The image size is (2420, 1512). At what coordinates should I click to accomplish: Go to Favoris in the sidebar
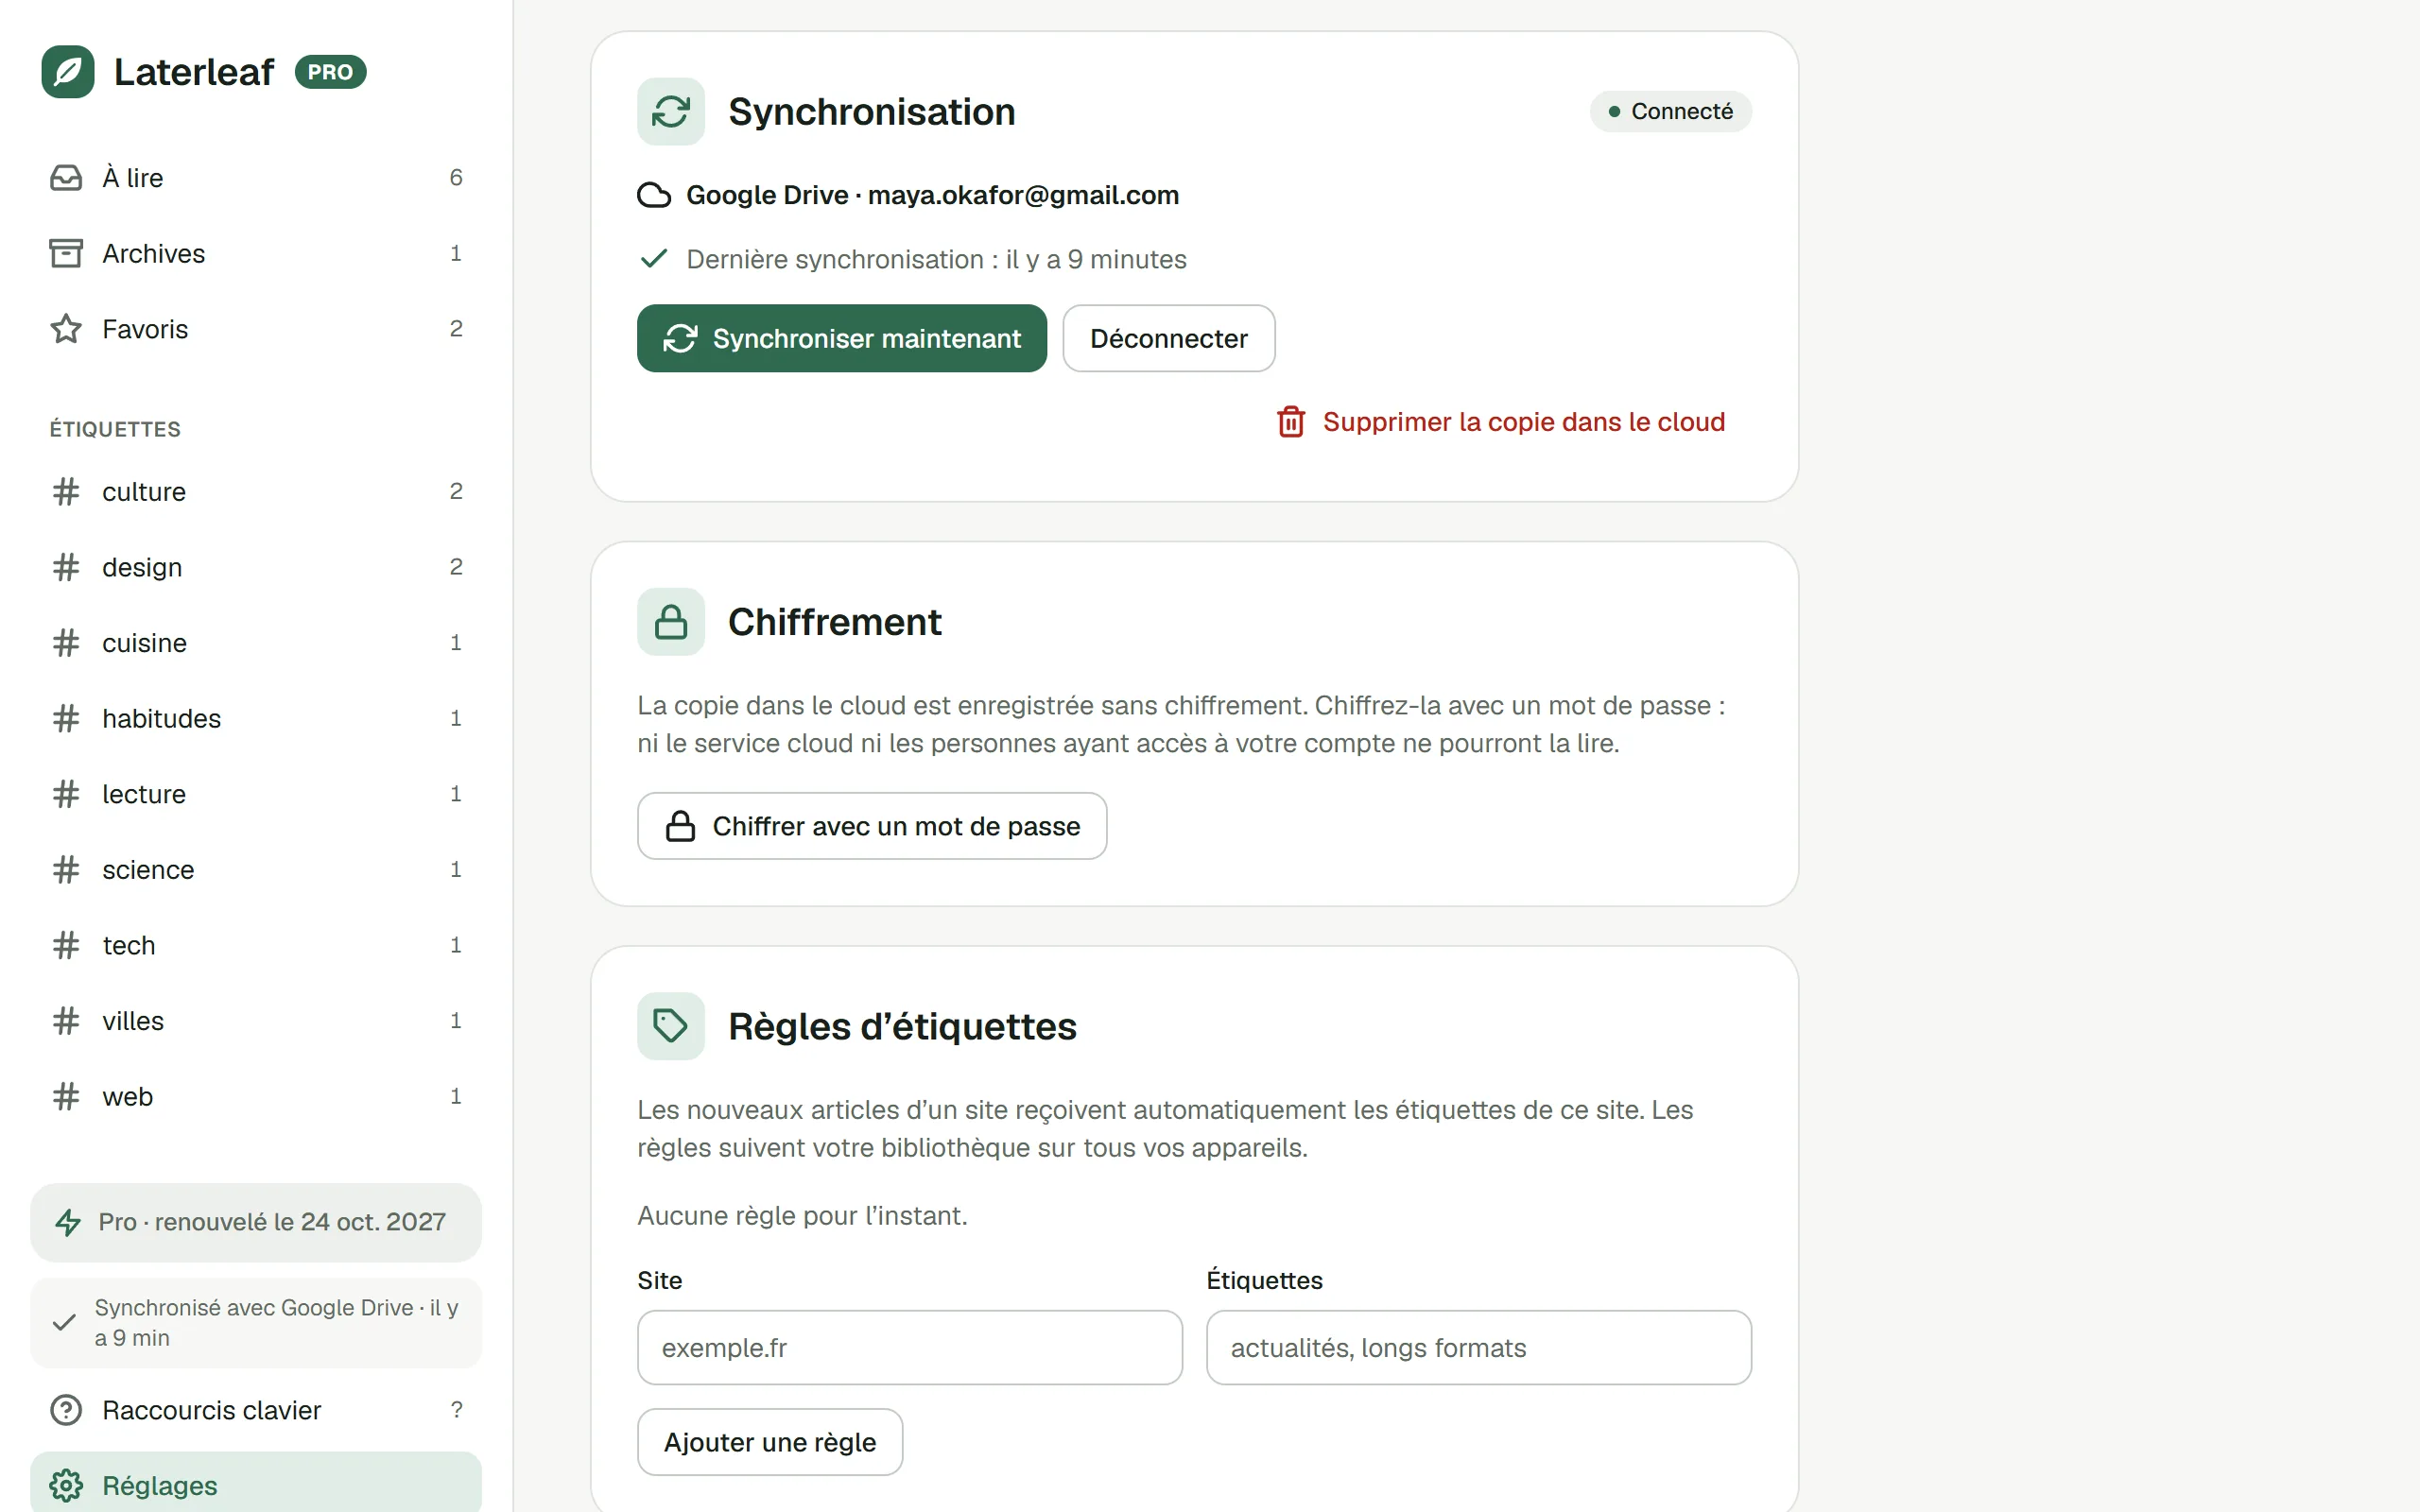256,329
